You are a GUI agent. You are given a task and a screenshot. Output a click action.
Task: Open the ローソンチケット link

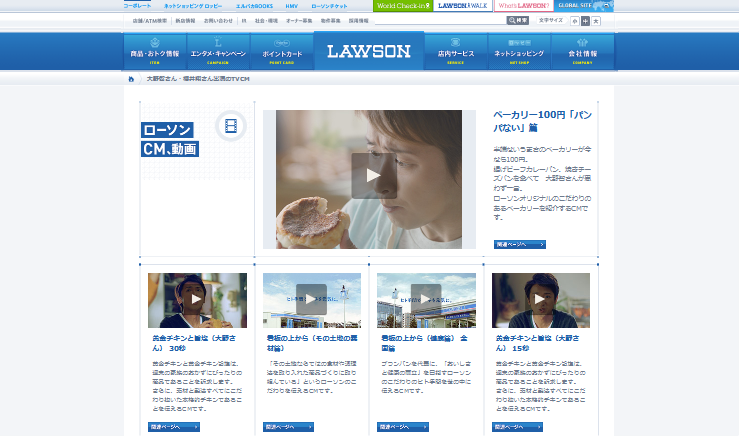[329, 6]
